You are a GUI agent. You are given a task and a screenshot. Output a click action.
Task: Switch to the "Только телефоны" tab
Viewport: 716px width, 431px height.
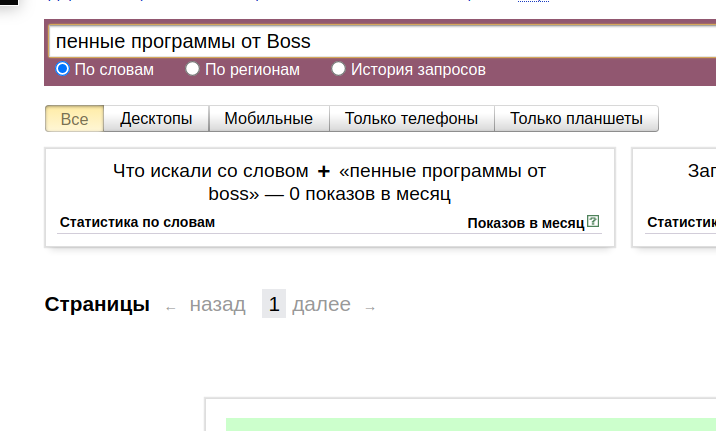(411, 119)
